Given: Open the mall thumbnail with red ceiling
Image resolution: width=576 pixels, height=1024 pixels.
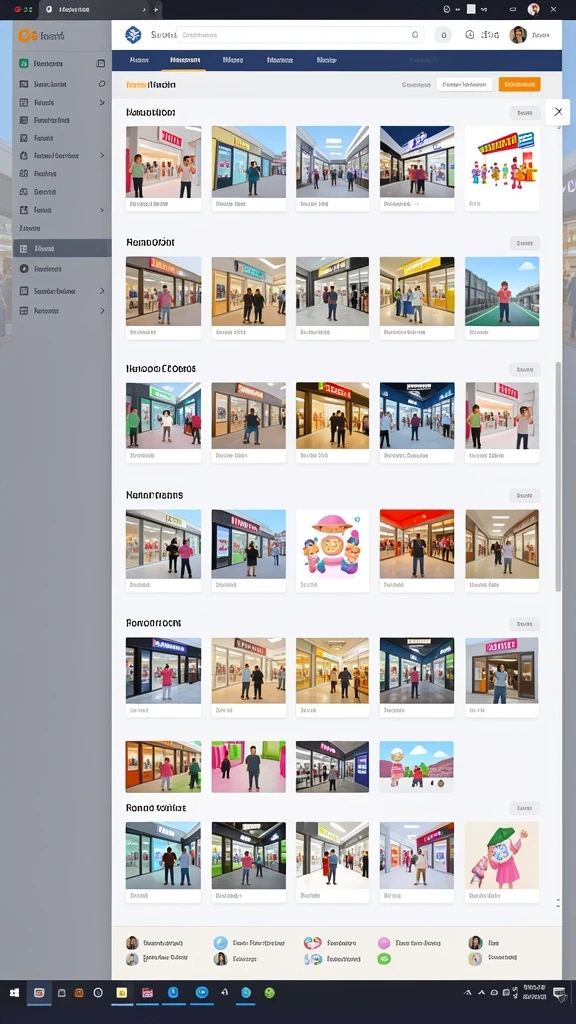Looking at the screenshot, I should pyautogui.click(x=417, y=544).
